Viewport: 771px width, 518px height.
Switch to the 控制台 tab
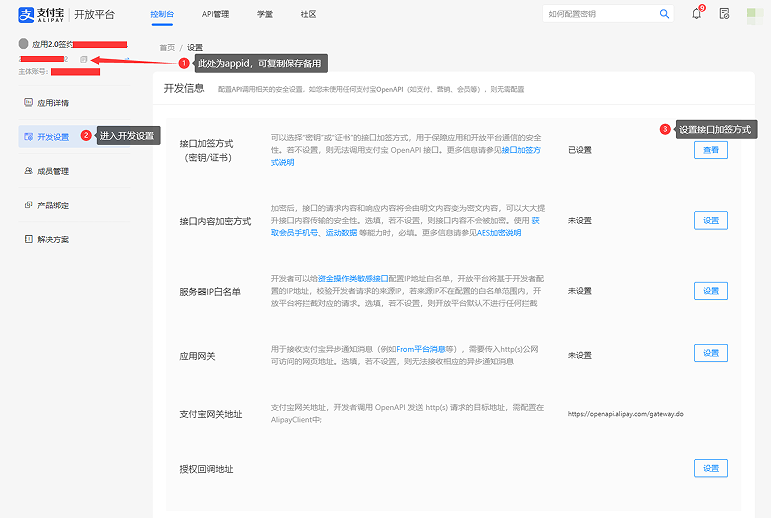click(161, 14)
